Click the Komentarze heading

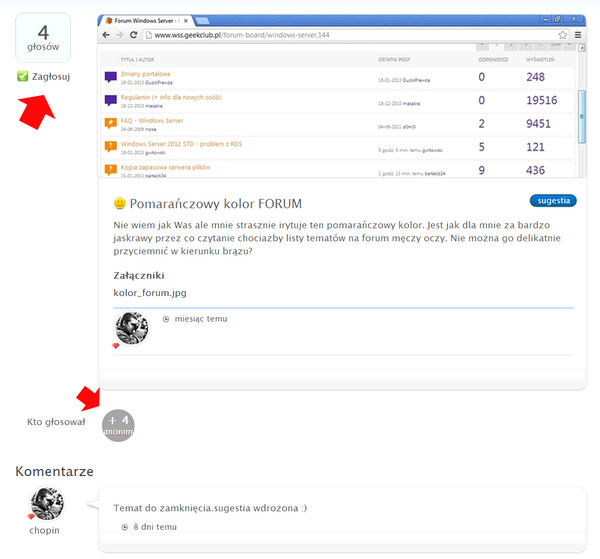pyautogui.click(x=54, y=471)
